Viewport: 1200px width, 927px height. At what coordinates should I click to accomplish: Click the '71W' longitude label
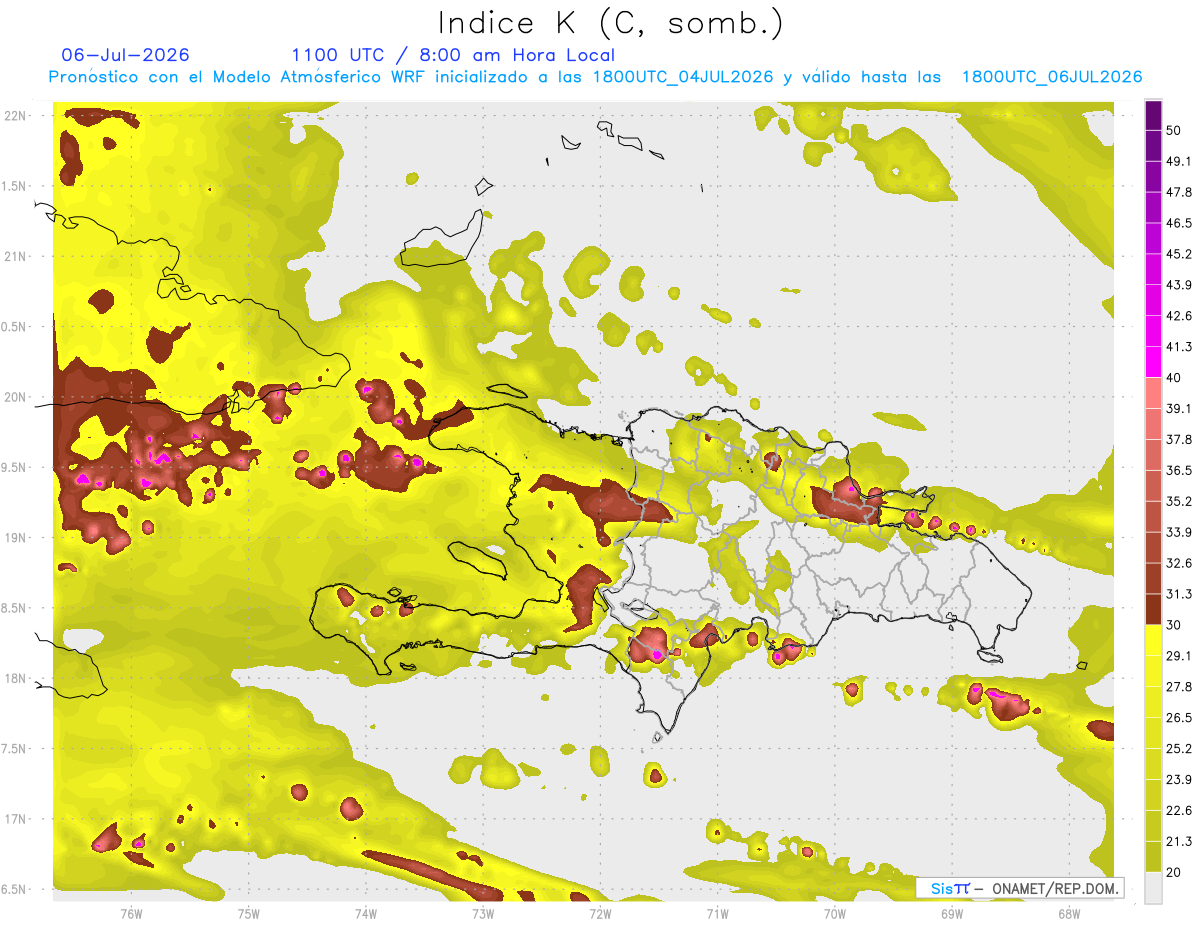[x=717, y=914]
